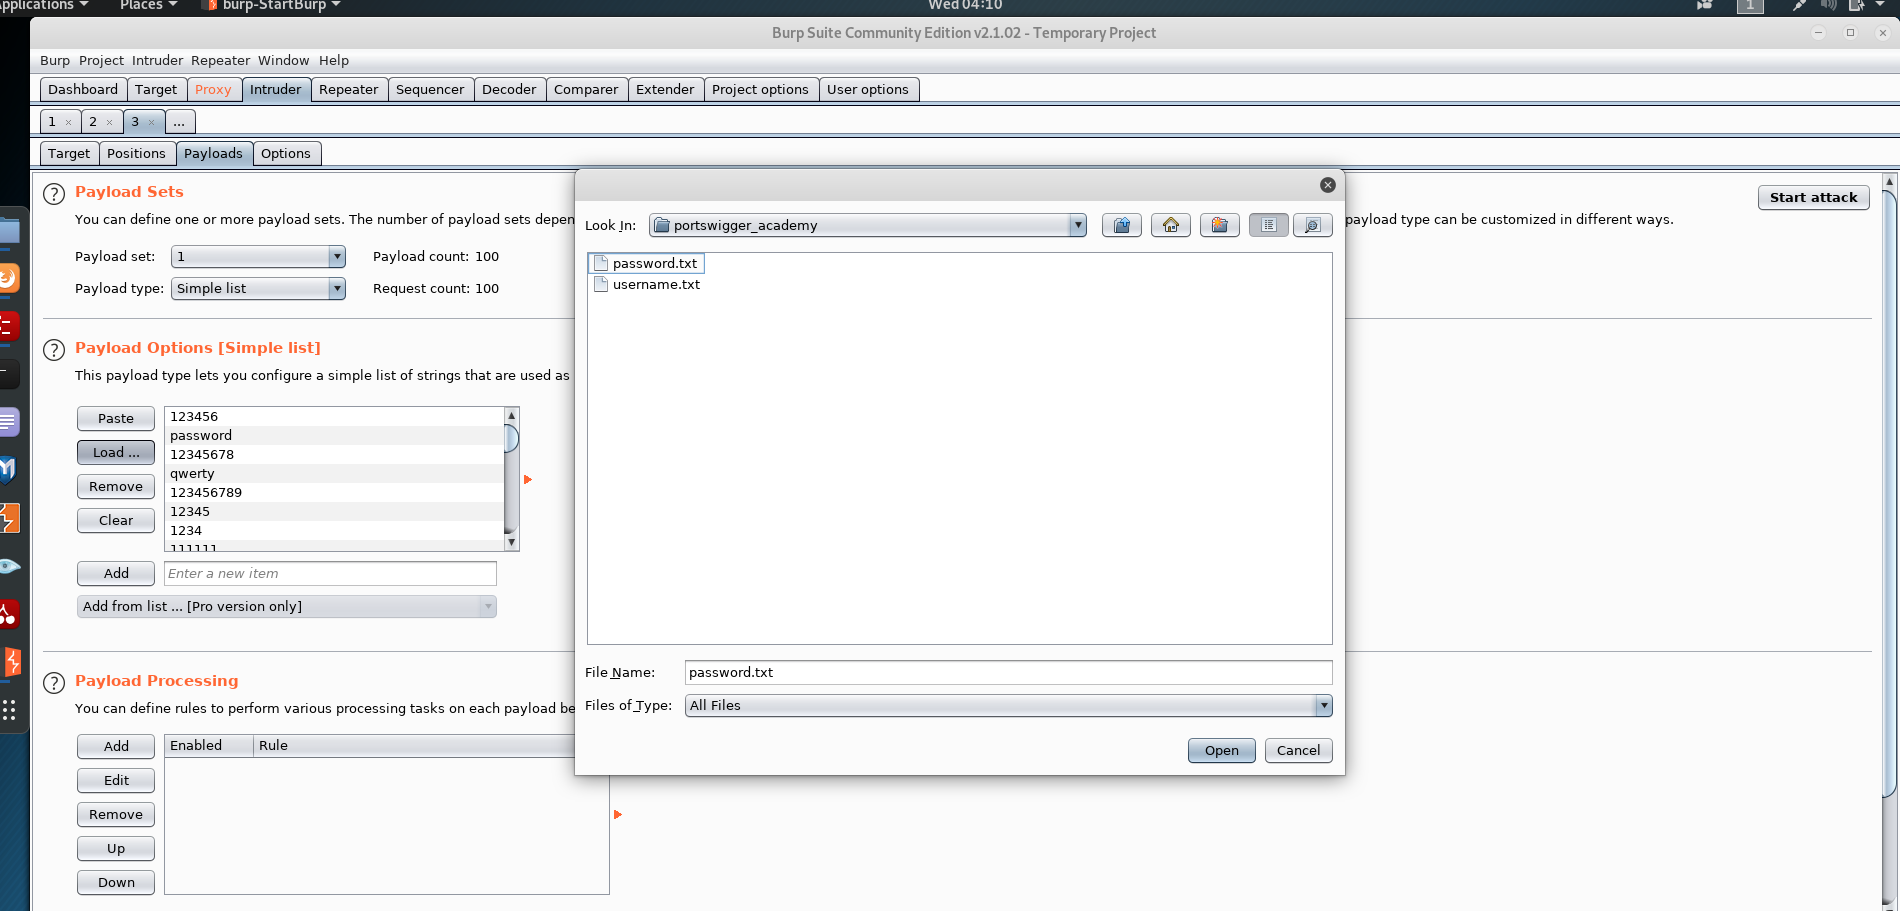Open Add from list Pro-only dropdown
This screenshot has width=1900, height=911.
point(286,606)
